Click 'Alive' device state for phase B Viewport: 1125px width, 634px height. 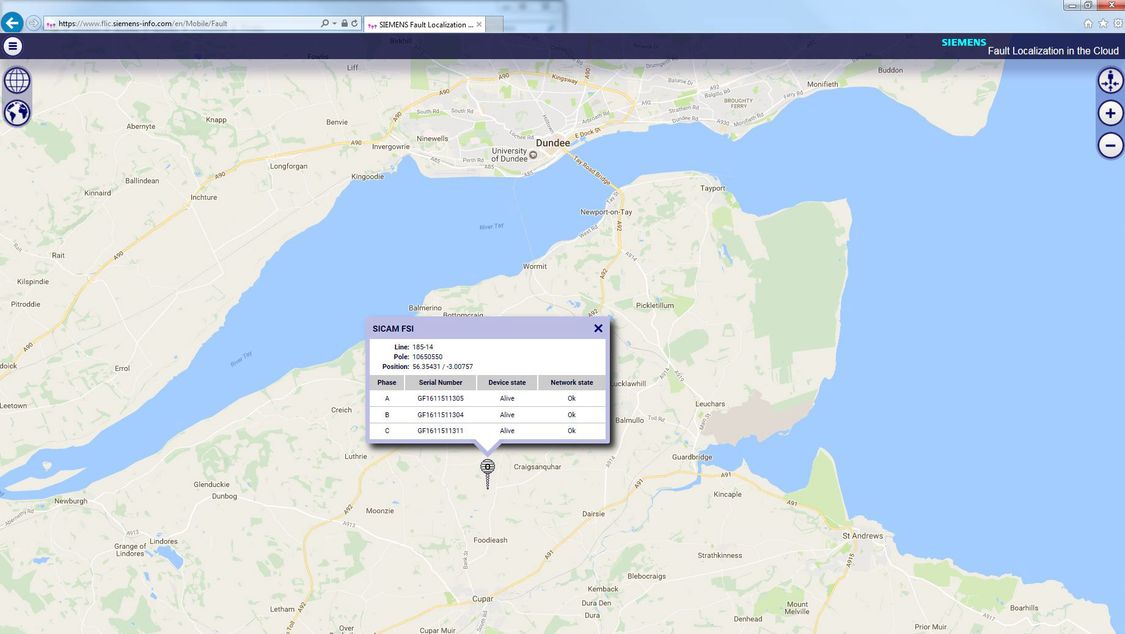click(507, 415)
